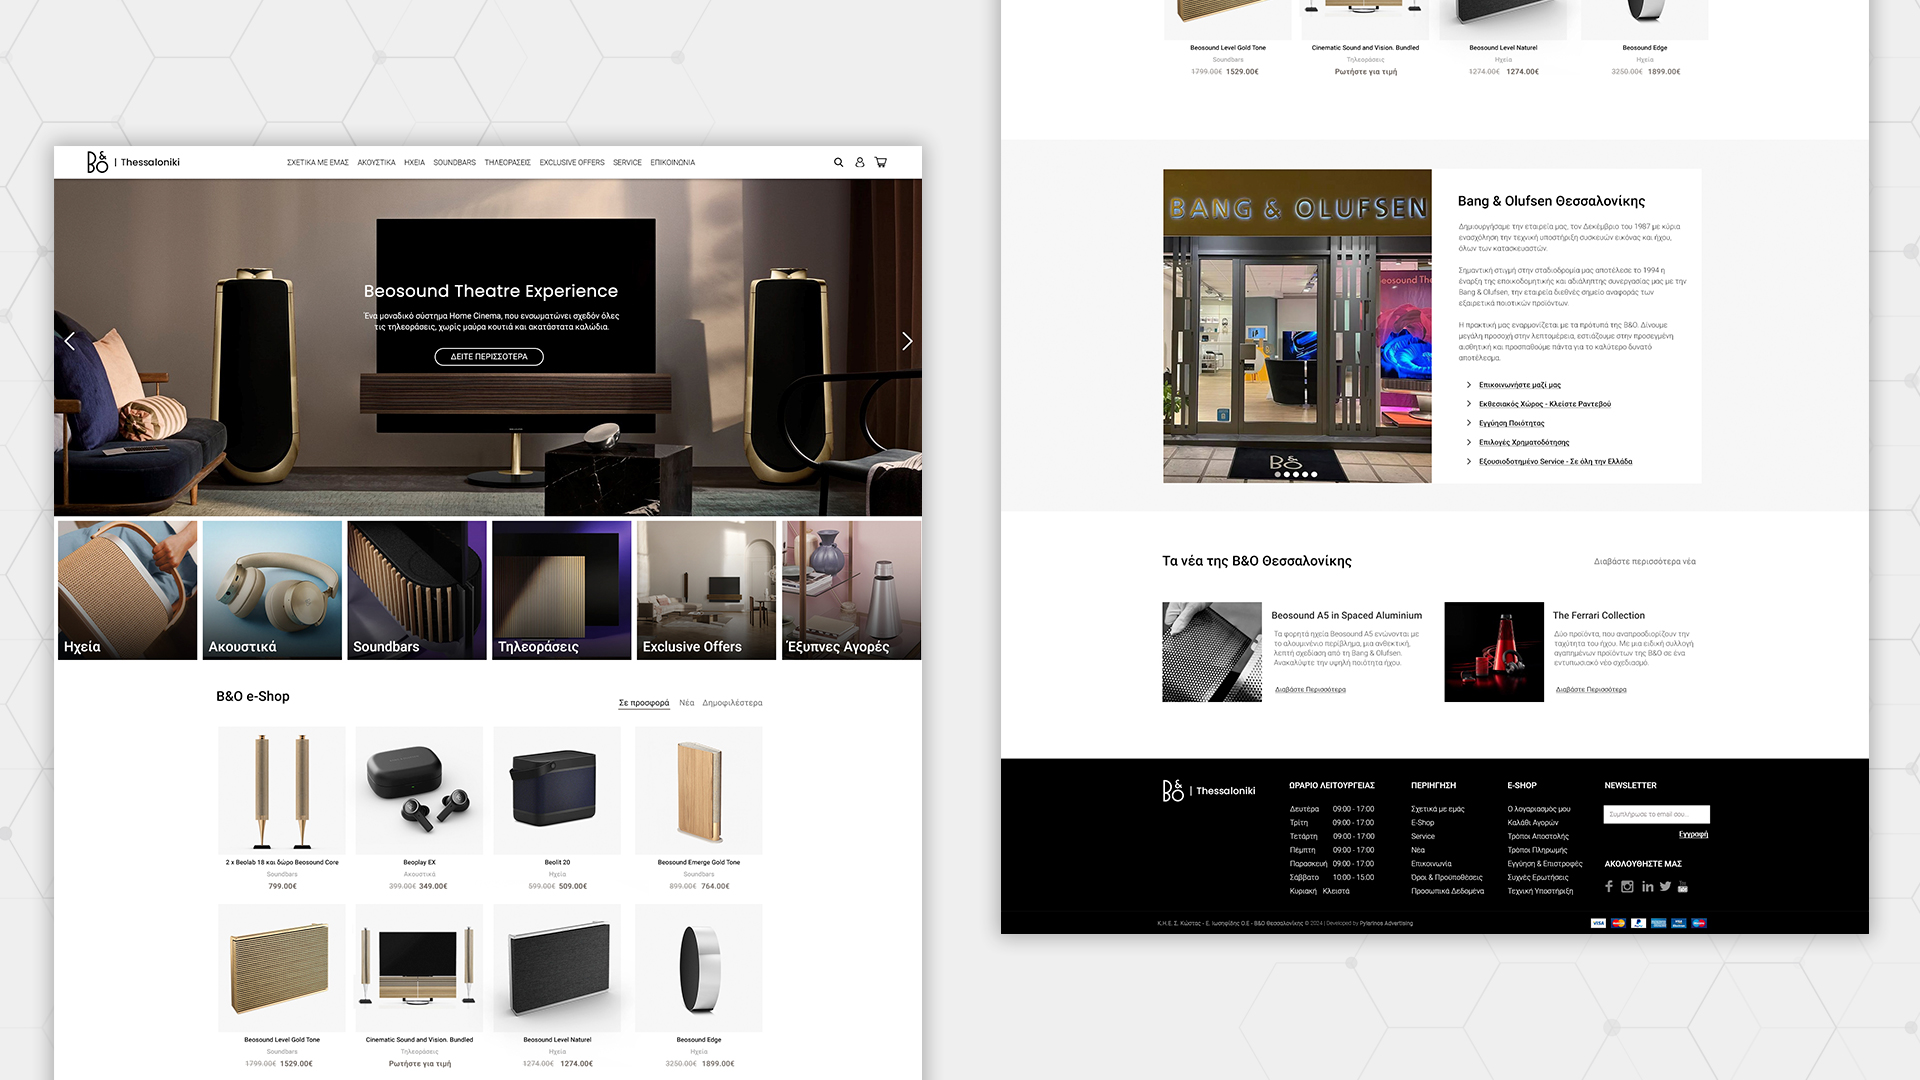
Task: Click Pylarinos Advertising developer link
Action: pyautogui.click(x=1386, y=924)
